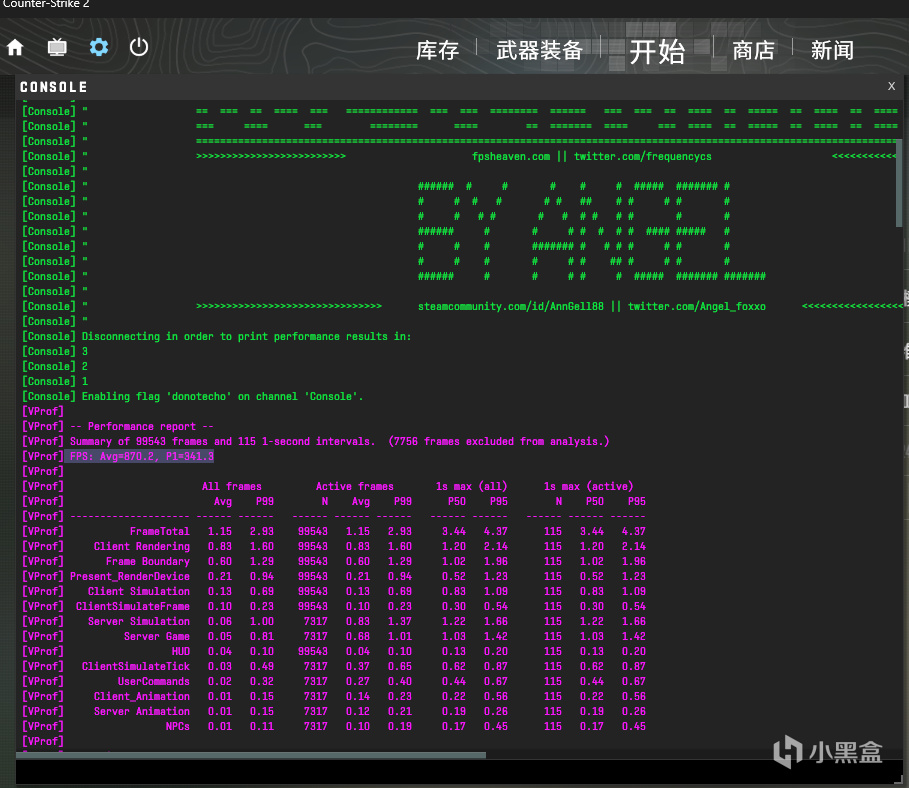Open settings gear icon
The height and width of the screenshot is (788, 909).
[x=99, y=47]
